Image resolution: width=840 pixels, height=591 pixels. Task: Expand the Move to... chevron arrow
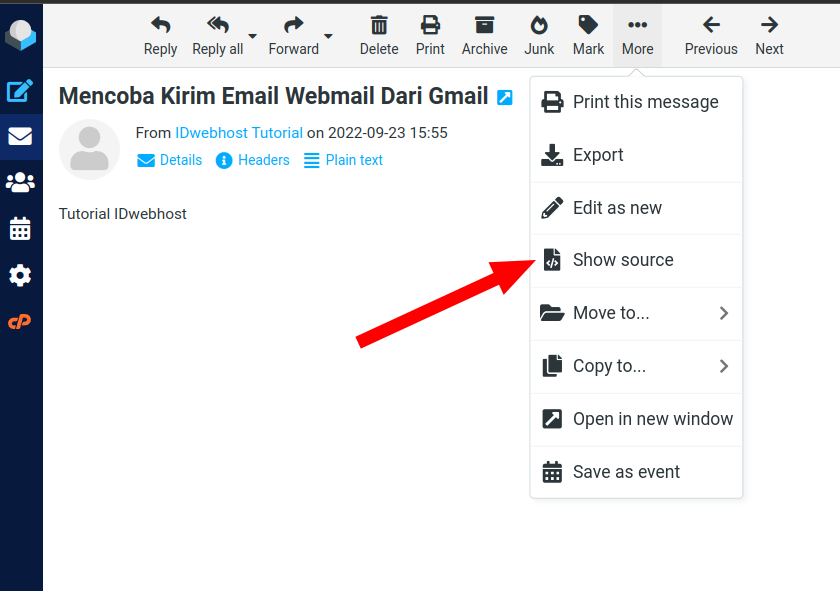click(x=724, y=313)
